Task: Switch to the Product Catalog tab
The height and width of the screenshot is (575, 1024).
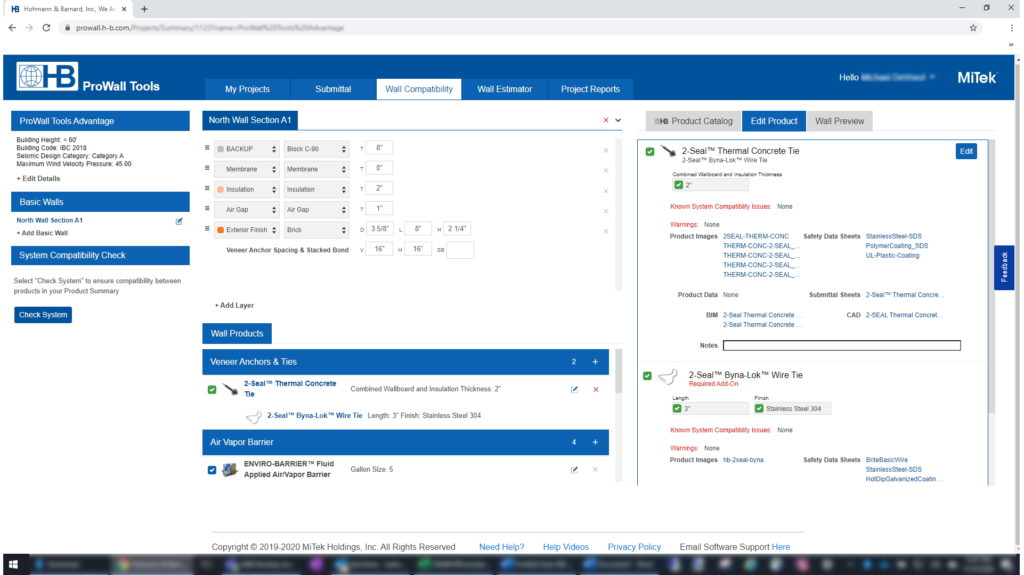Action: [694, 121]
